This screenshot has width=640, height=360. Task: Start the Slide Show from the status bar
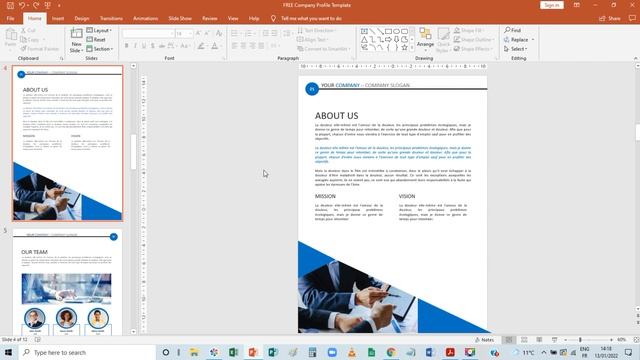tap(554, 340)
